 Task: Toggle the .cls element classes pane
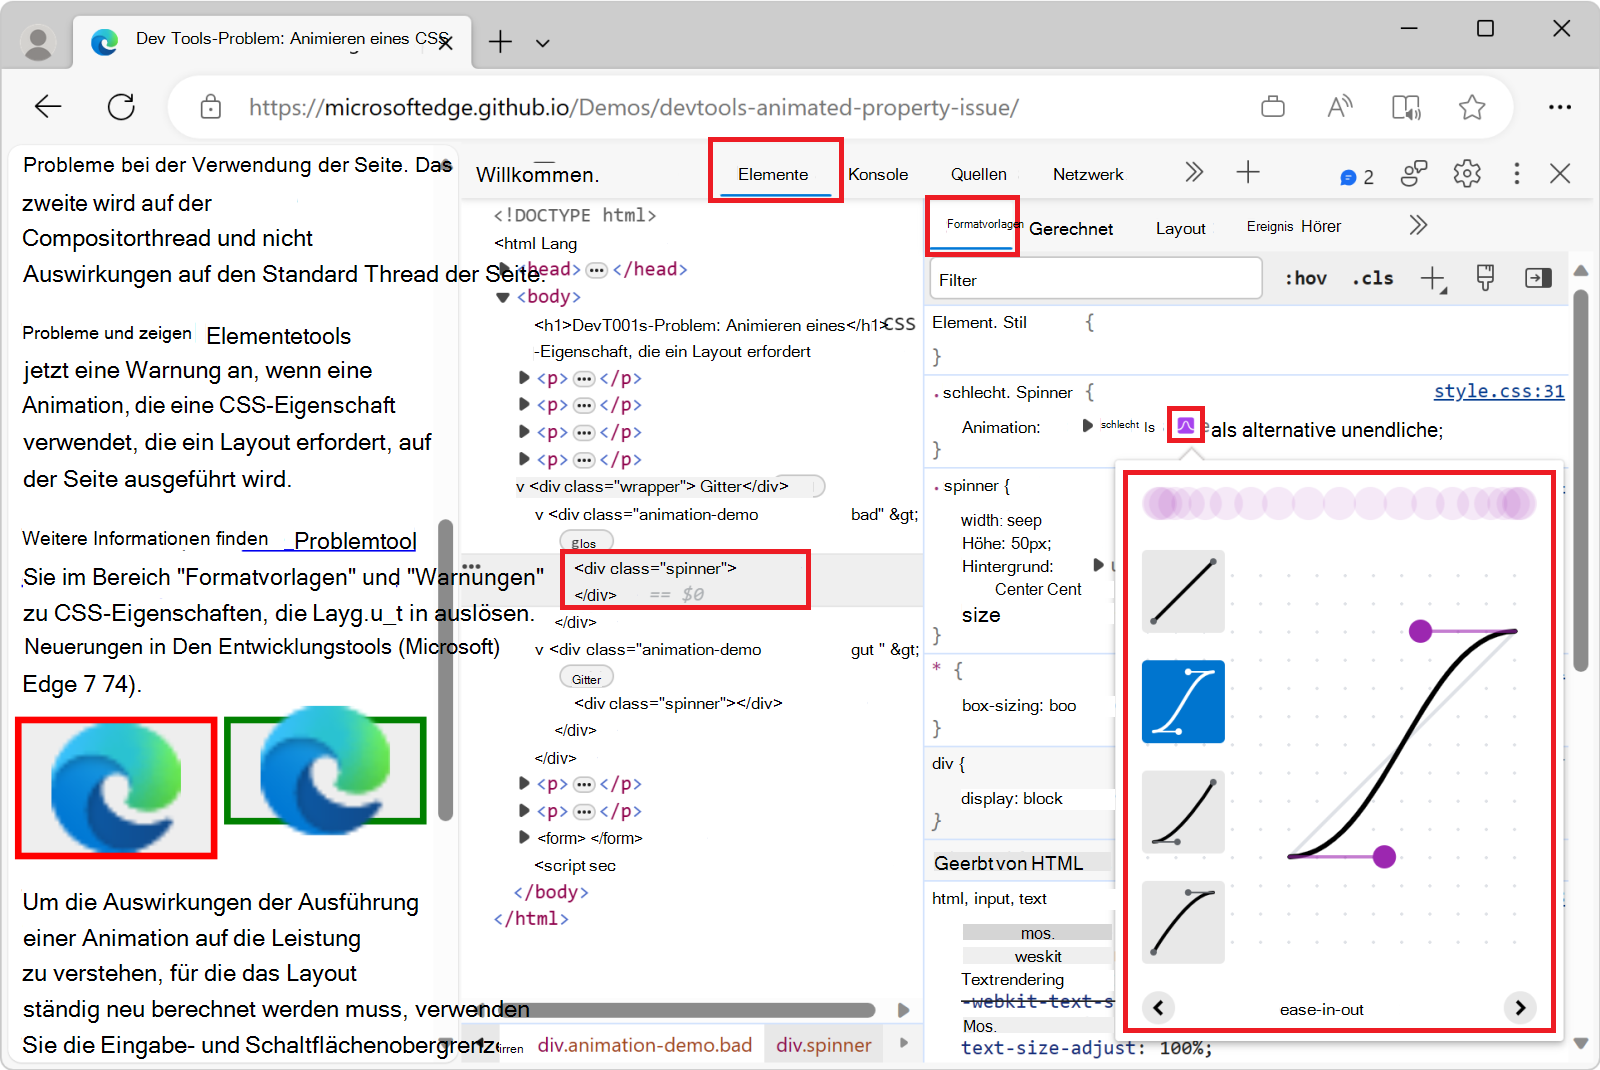pos(1372,279)
